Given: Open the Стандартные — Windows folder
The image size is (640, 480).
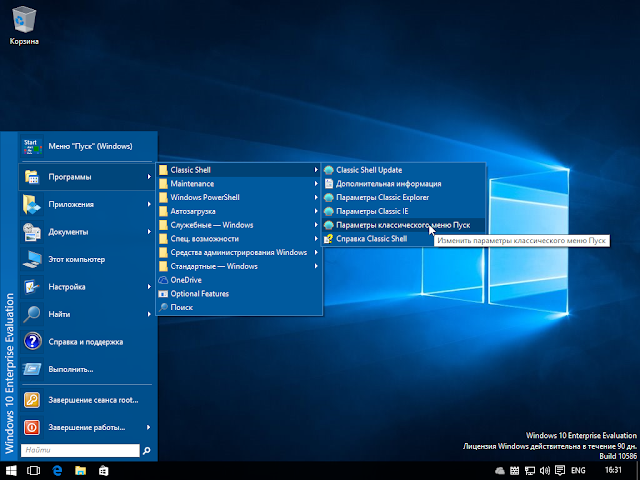Looking at the screenshot, I should coord(239,267).
